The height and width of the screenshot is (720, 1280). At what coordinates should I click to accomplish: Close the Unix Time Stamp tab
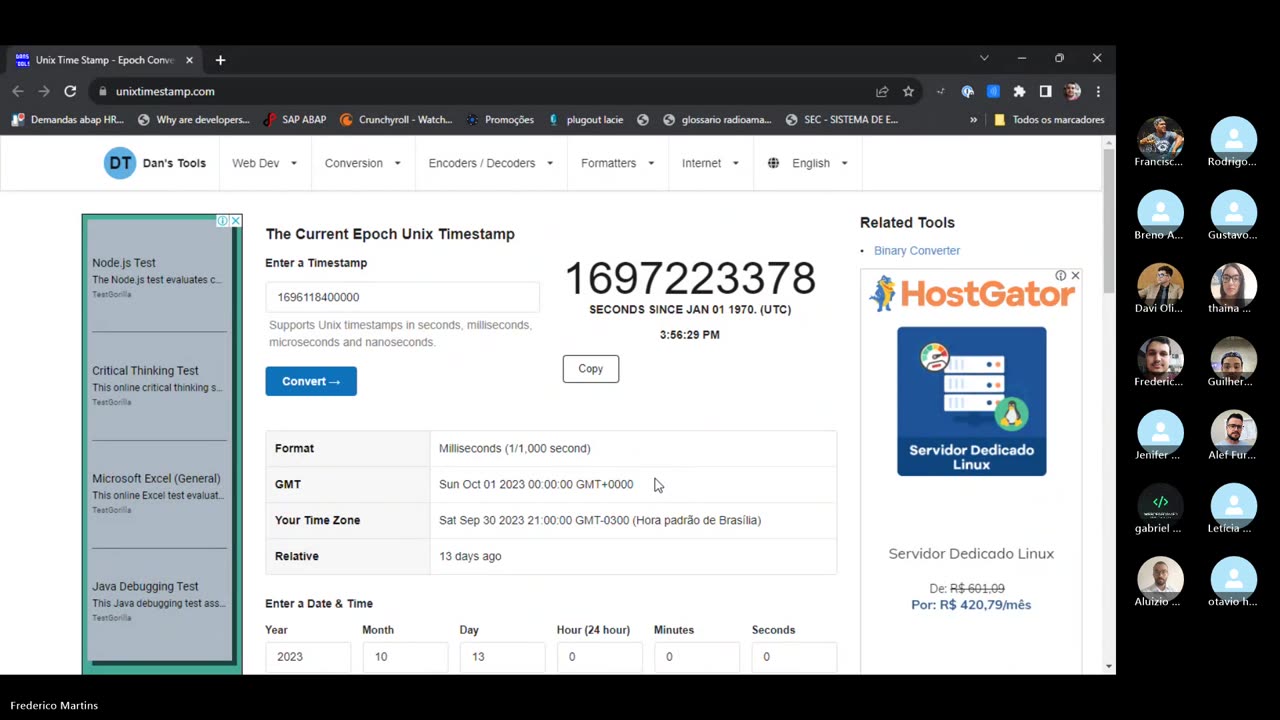coord(189,60)
